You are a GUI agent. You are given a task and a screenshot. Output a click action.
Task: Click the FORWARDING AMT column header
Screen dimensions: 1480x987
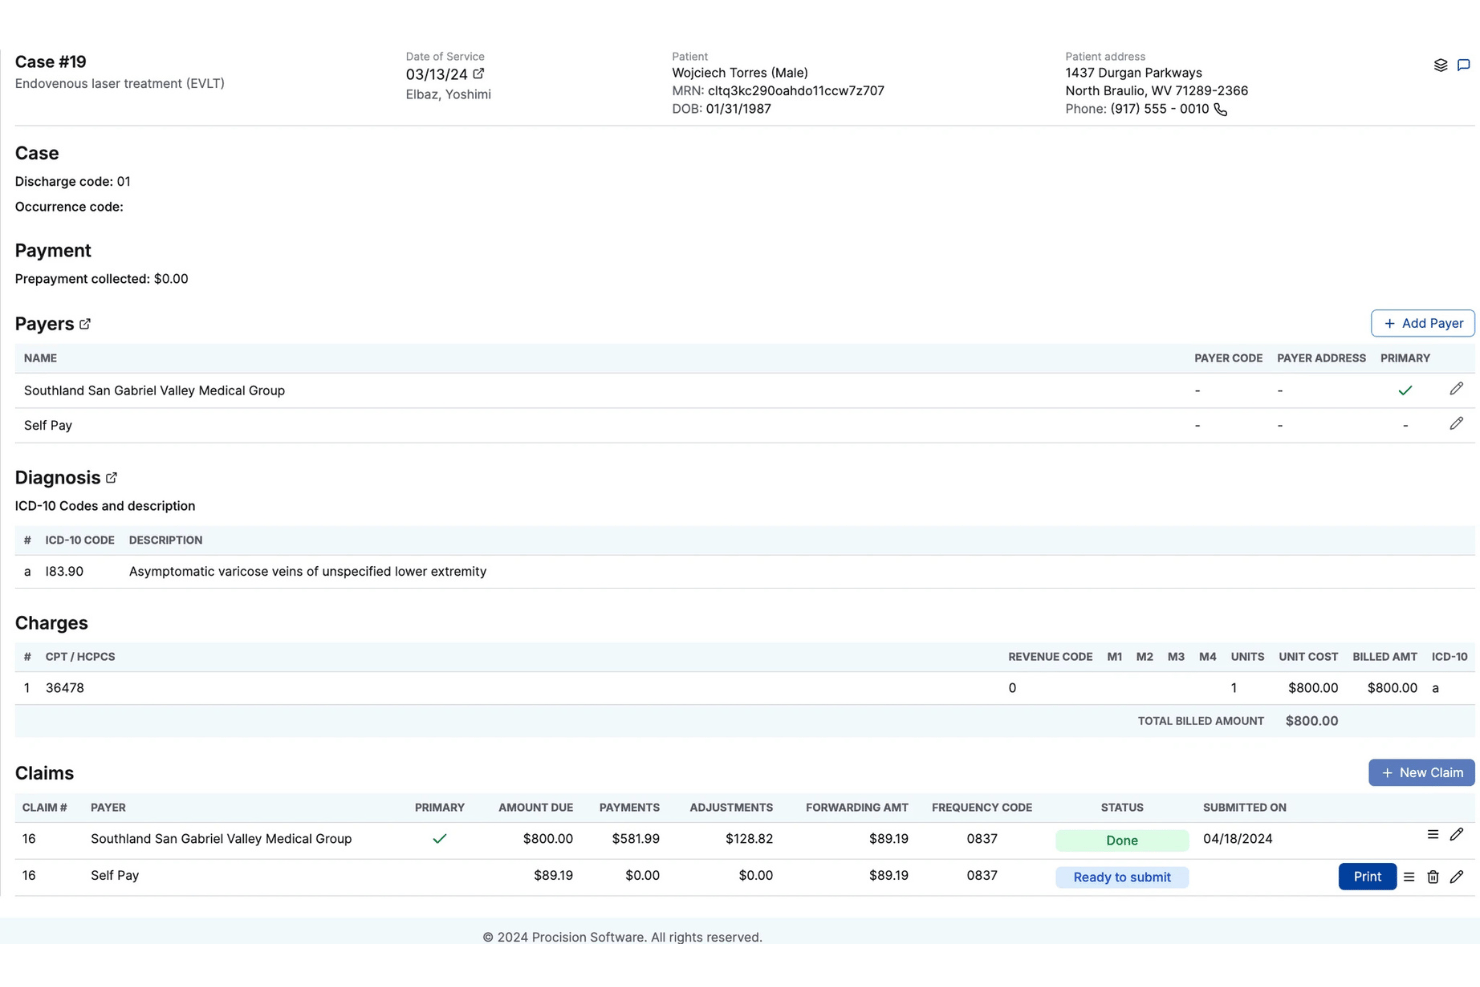tap(857, 808)
